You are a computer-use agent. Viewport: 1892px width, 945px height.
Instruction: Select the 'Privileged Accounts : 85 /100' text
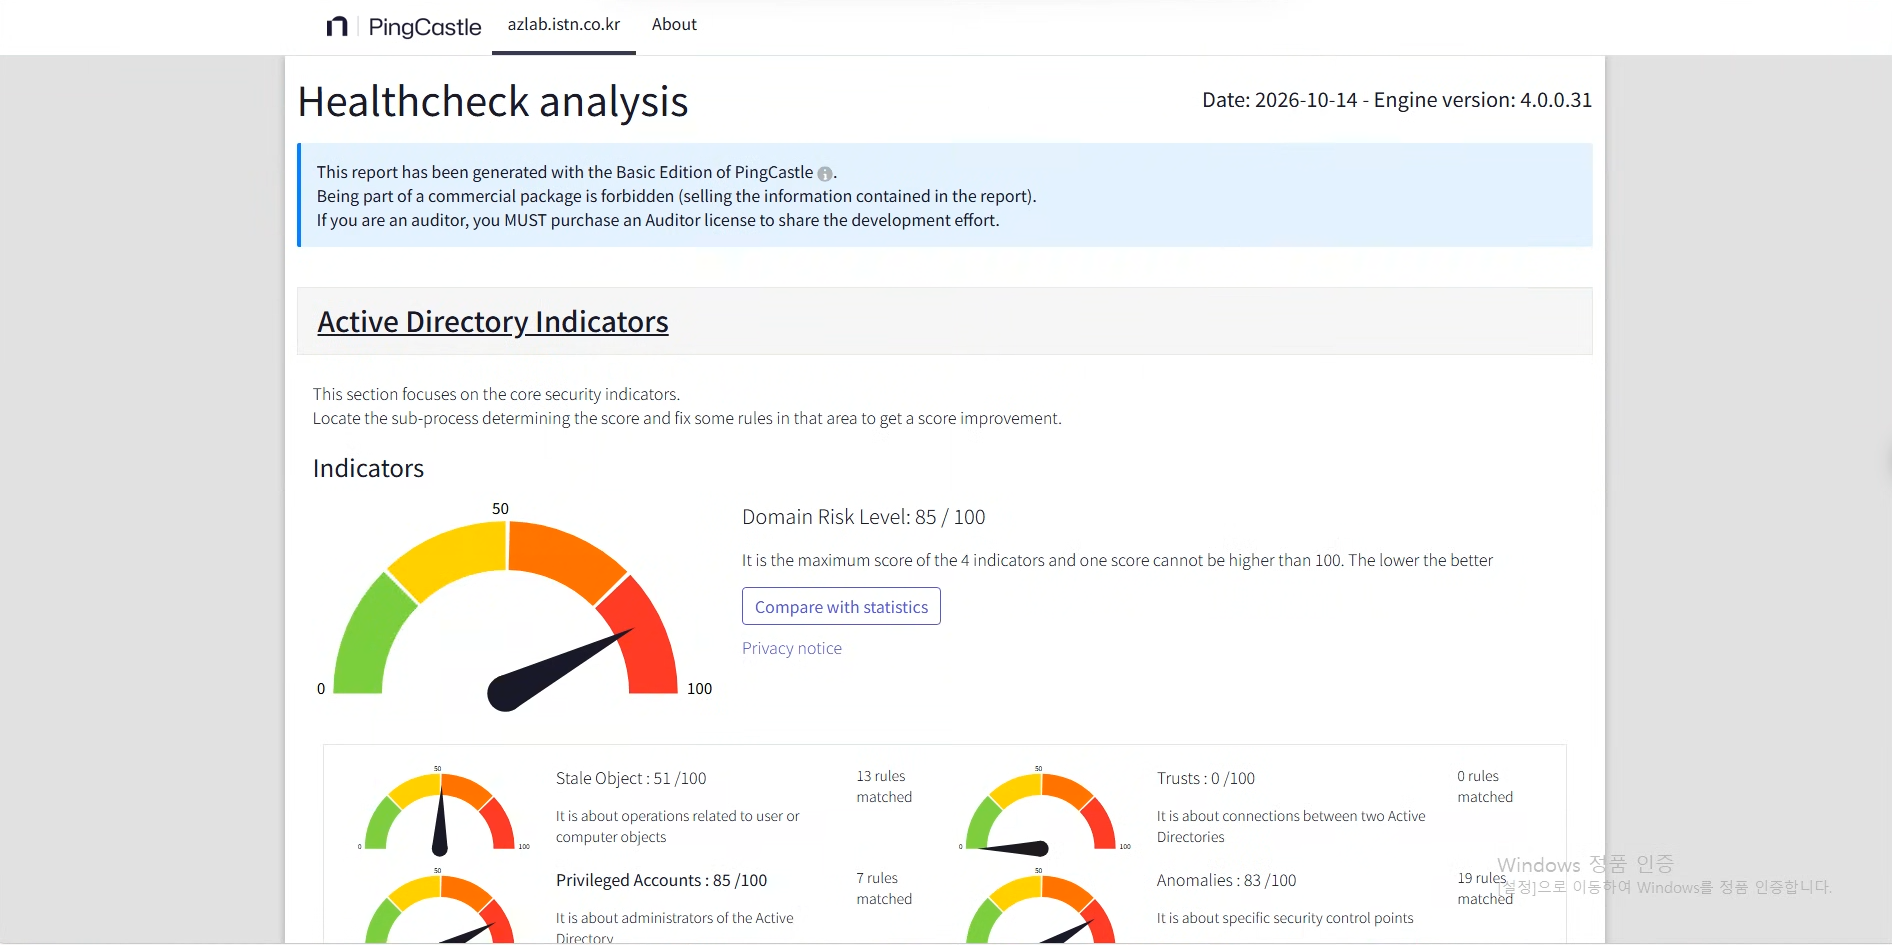click(x=662, y=880)
